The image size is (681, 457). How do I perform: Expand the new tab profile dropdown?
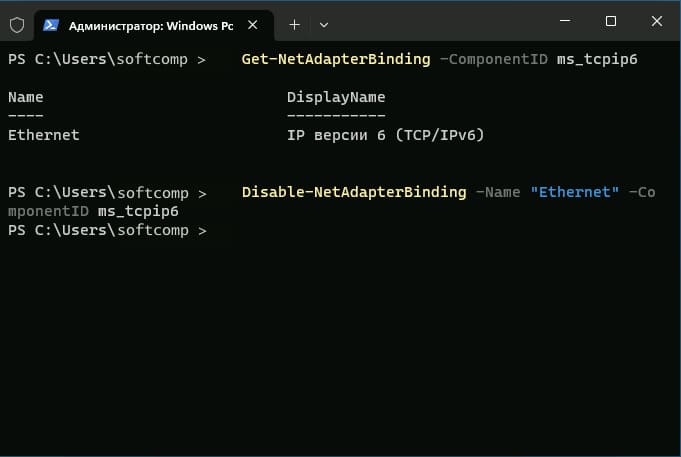pos(324,25)
